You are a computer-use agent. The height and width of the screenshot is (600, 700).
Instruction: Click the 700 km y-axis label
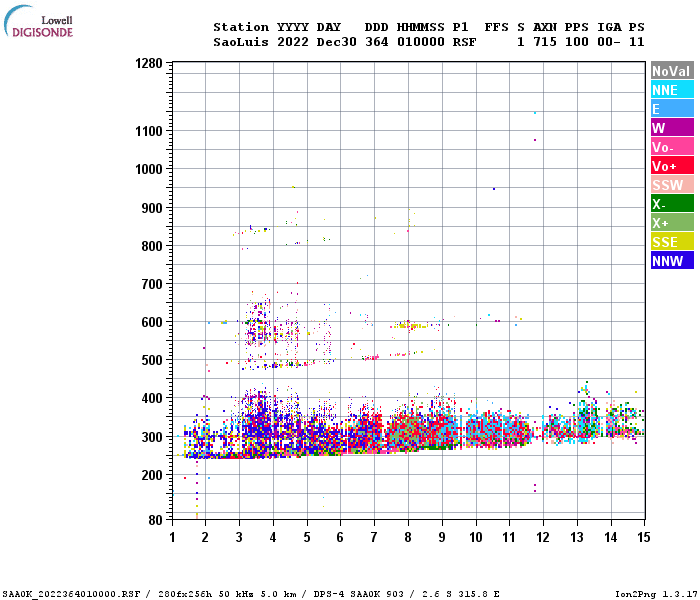152,284
